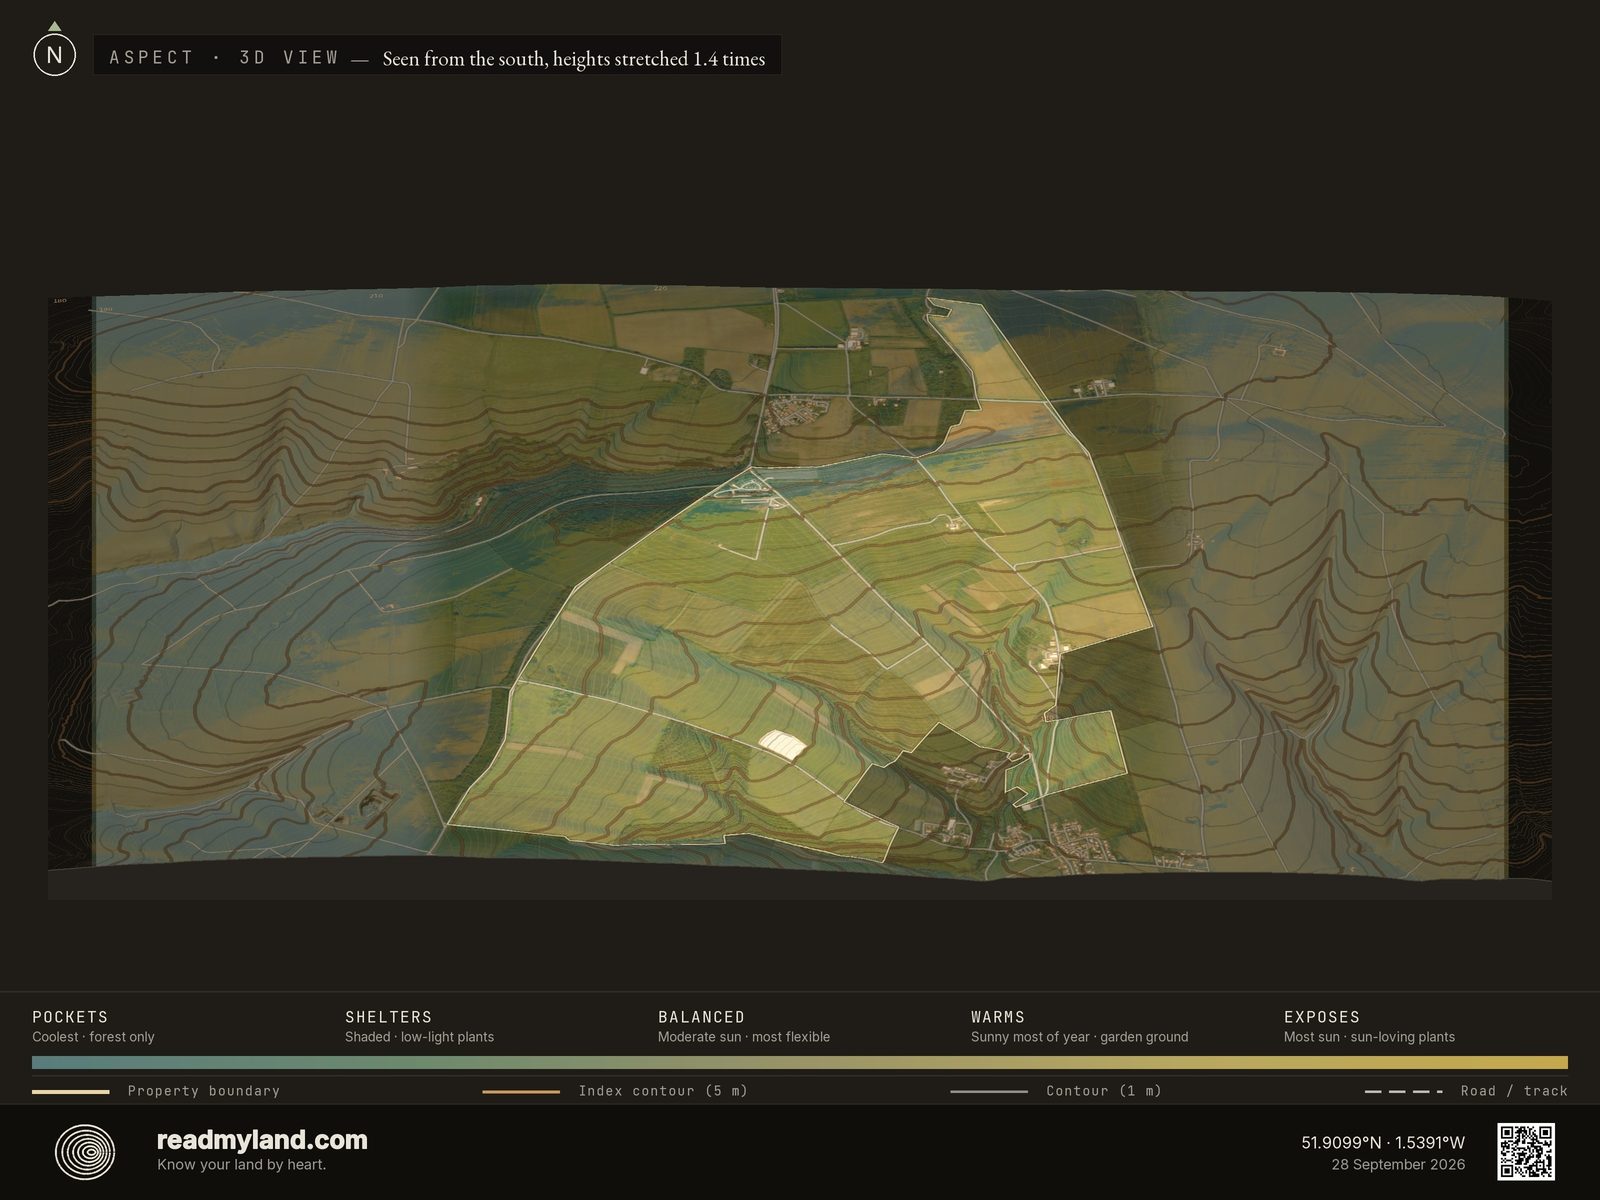Image resolution: width=1600 pixels, height=1200 pixels.
Task: Click the aspect colour gradient bar
Action: [x=800, y=1063]
